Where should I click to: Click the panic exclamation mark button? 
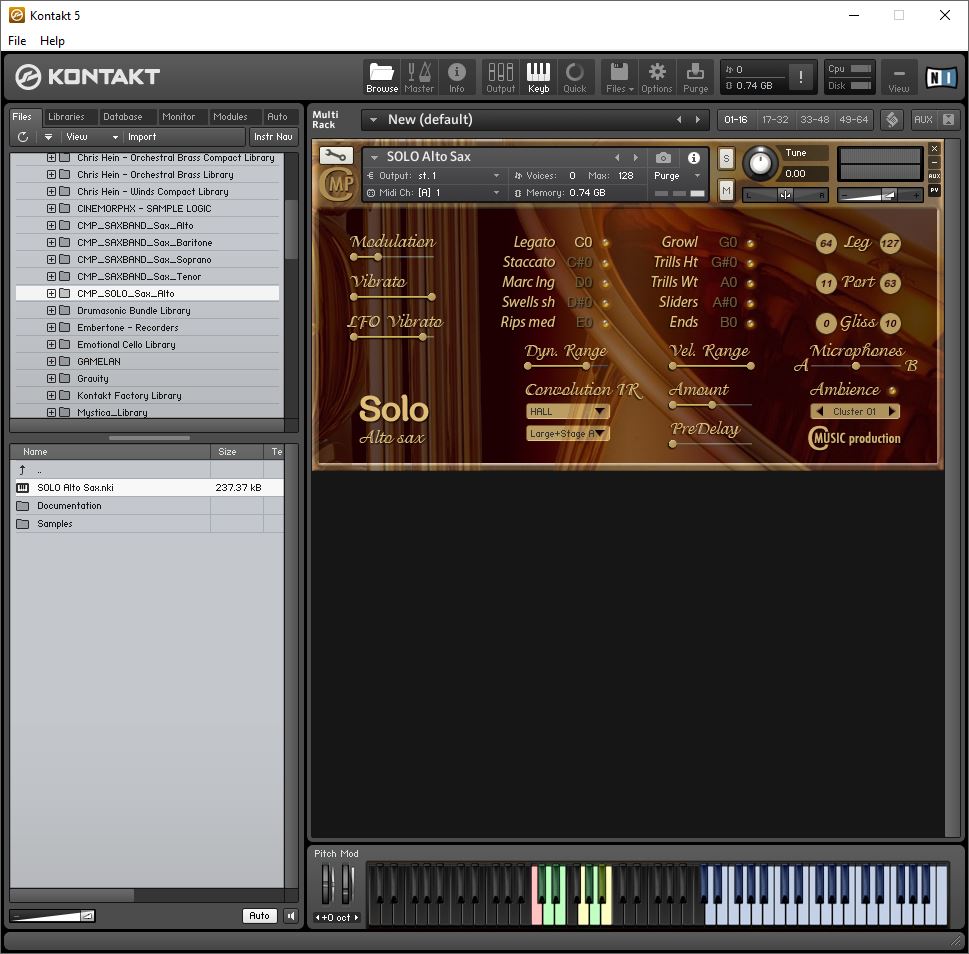(801, 77)
